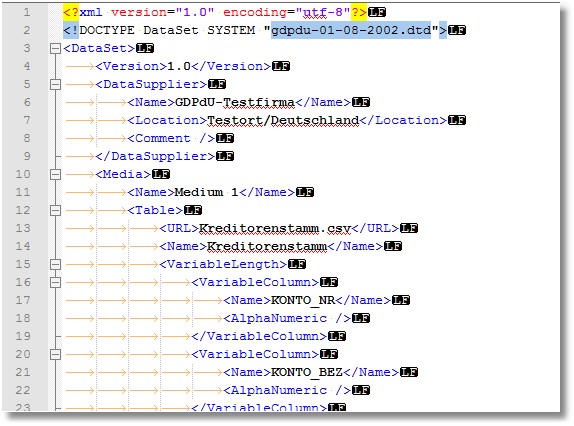Collapse the first VariableColumn fold marker
The image size is (574, 426).
coord(55,282)
